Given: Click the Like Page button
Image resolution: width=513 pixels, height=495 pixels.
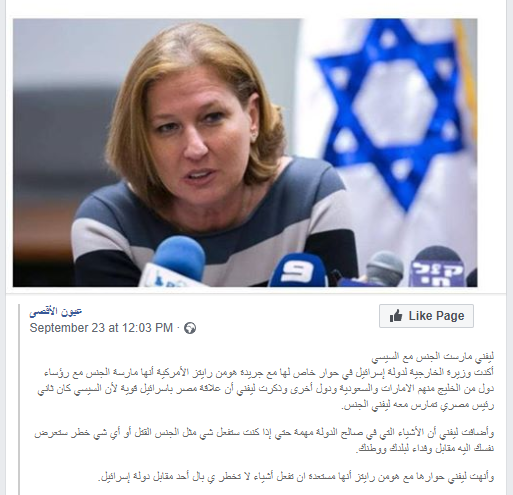Looking at the screenshot, I should pos(426,316).
